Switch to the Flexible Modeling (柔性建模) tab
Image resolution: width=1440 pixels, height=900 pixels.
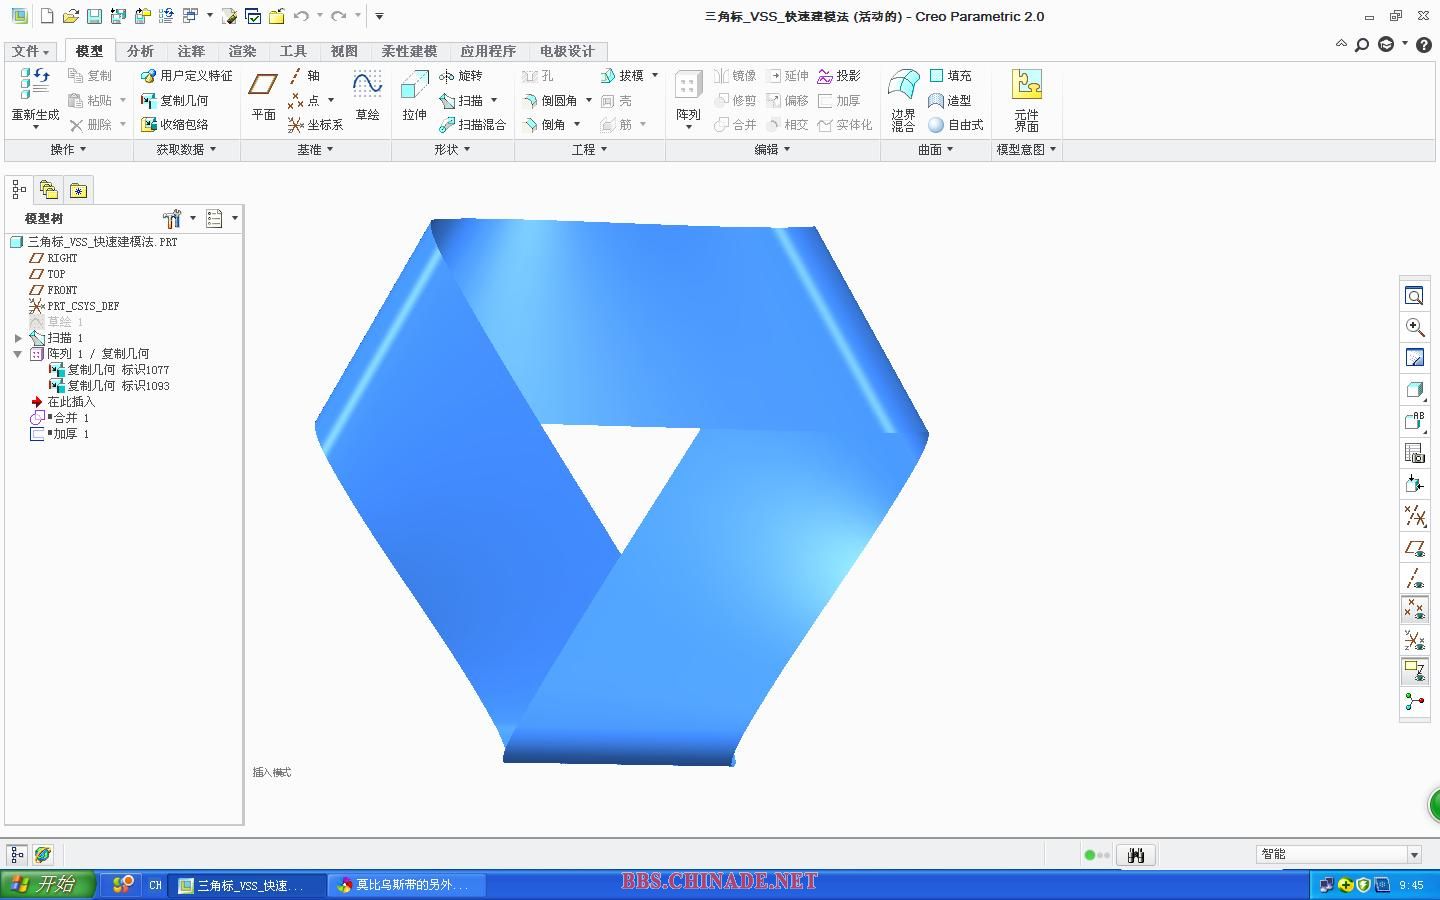coord(409,51)
